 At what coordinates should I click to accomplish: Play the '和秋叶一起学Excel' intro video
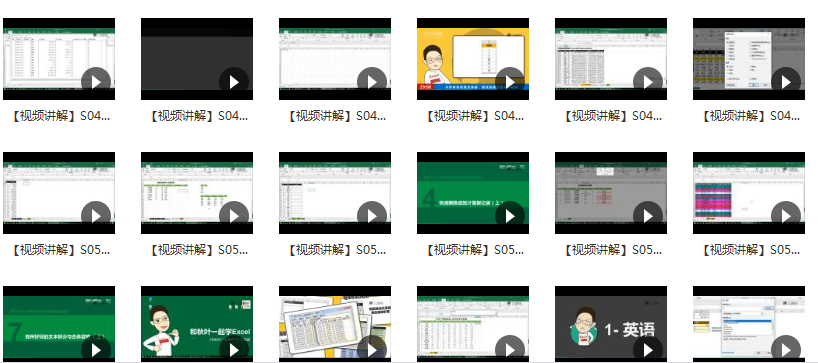coord(234,349)
